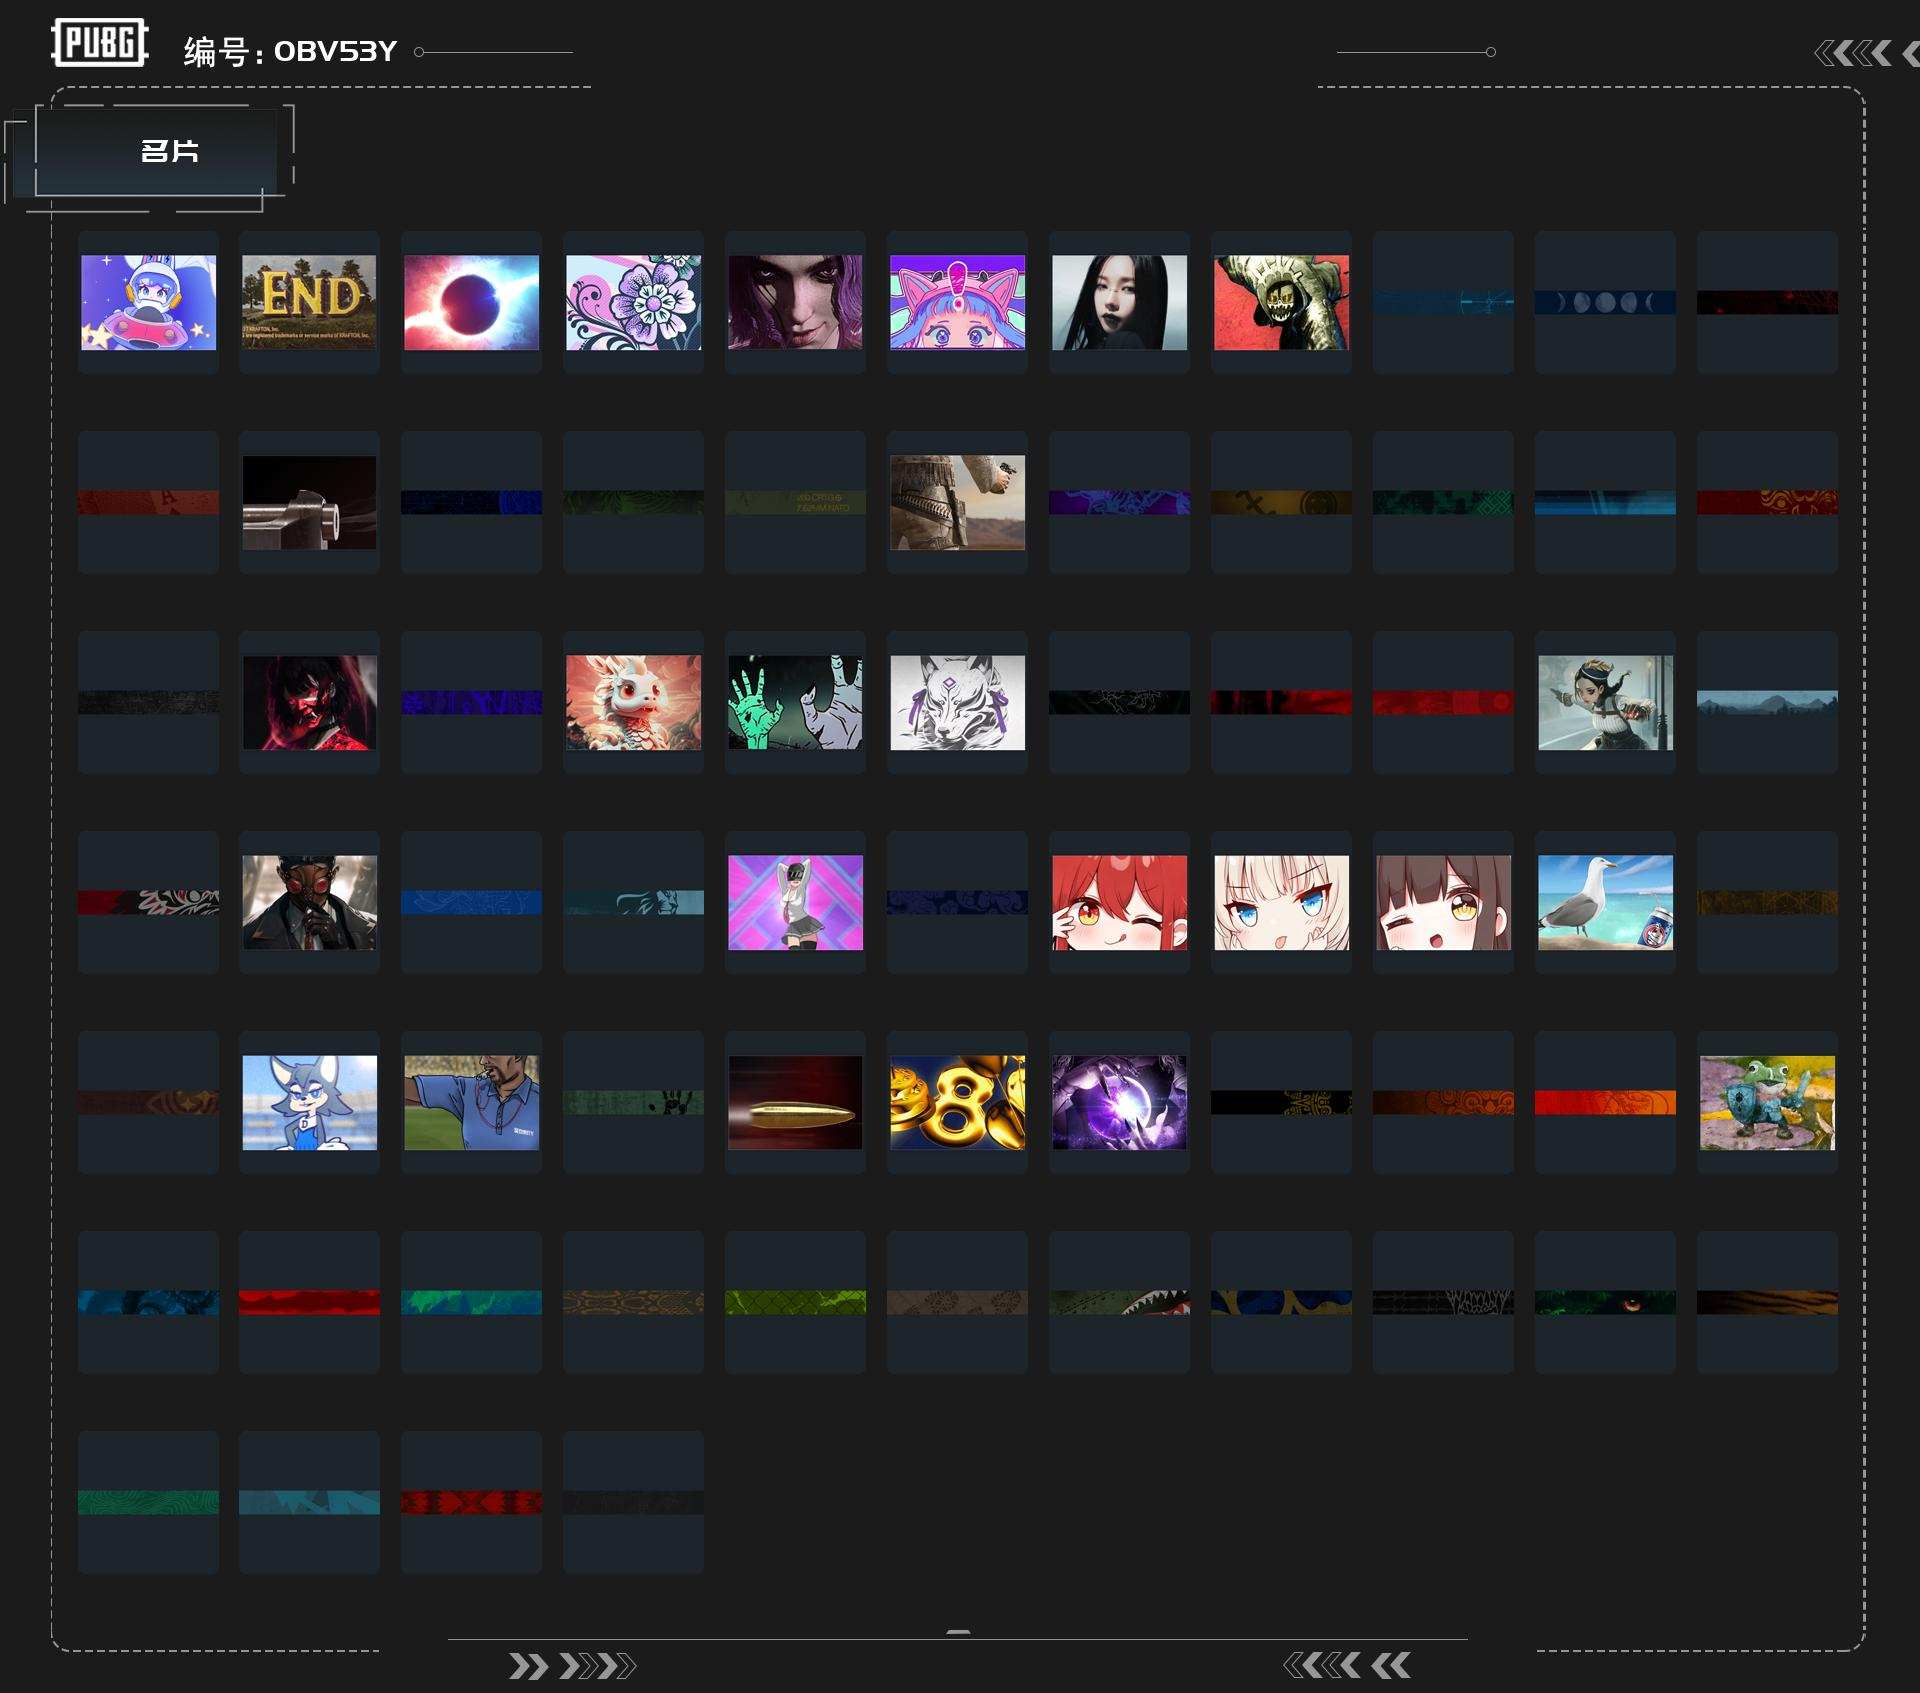The image size is (1920, 1693).
Task: Select the frog knight nameplate
Action: click(x=1767, y=1102)
